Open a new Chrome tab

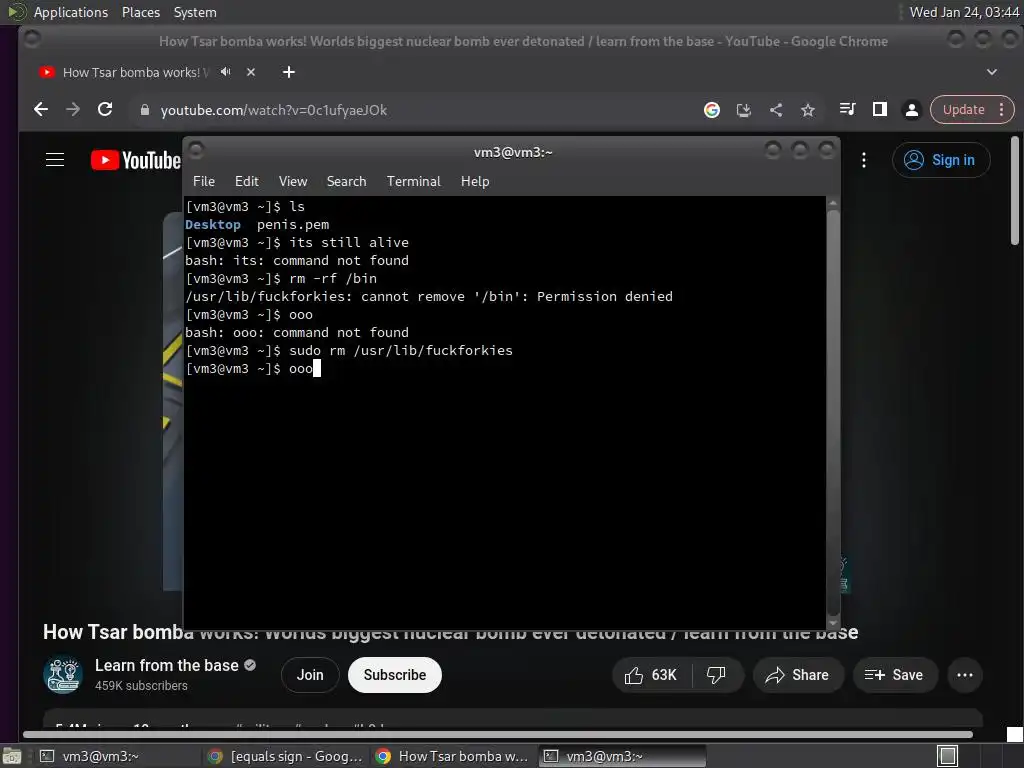click(289, 72)
